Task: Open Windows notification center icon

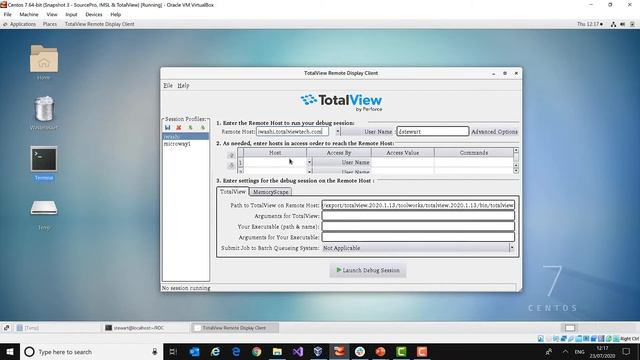Action: pyautogui.click(x=627, y=352)
